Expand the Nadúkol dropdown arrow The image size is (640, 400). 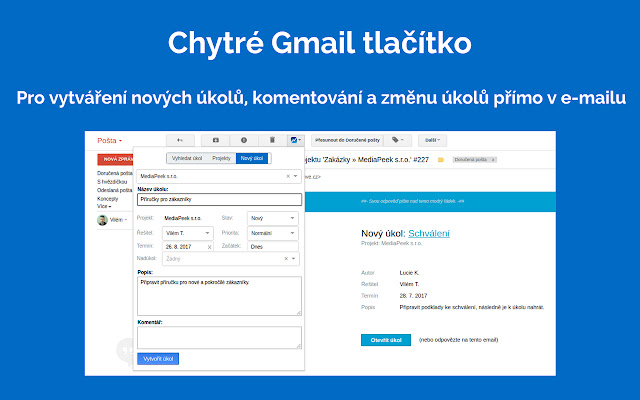tap(293, 259)
